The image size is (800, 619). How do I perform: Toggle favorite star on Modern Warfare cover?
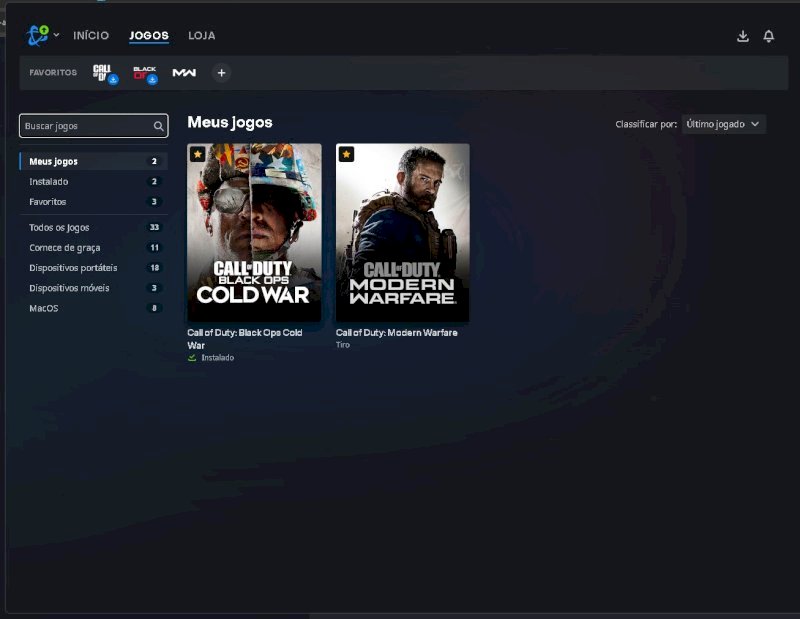pyautogui.click(x=346, y=154)
